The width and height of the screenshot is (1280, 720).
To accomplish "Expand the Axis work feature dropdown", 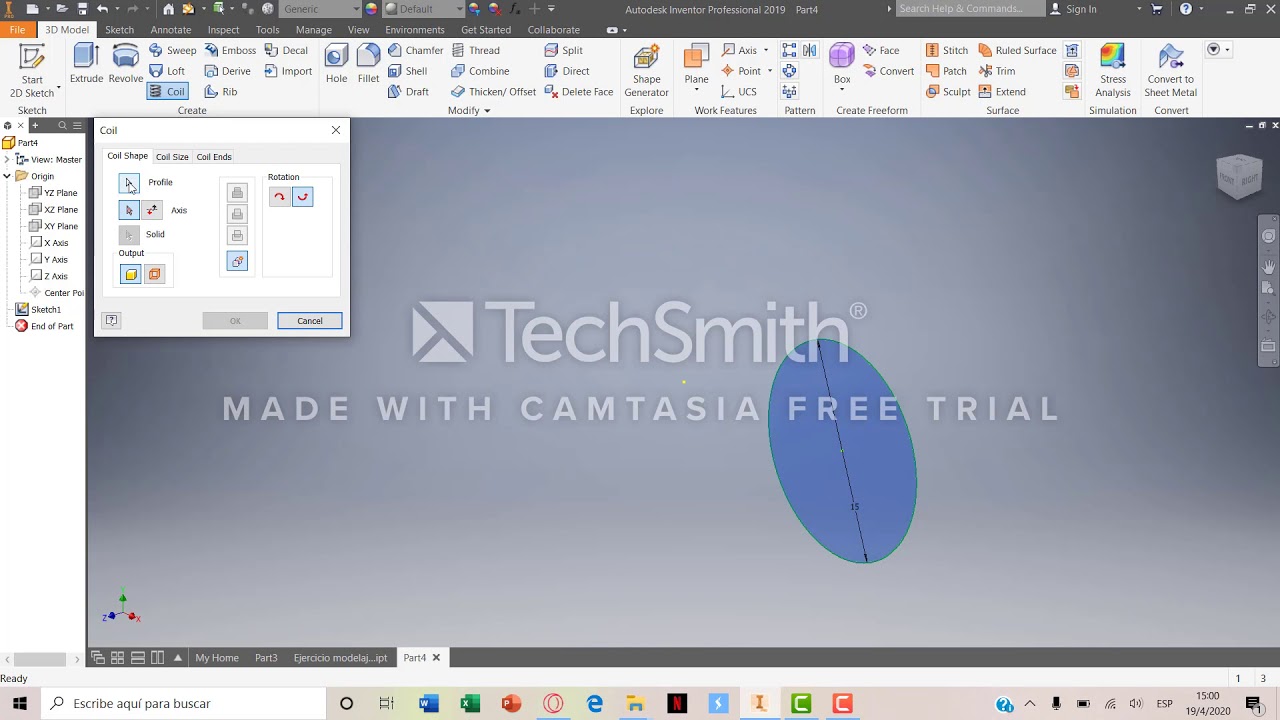I will point(766,50).
